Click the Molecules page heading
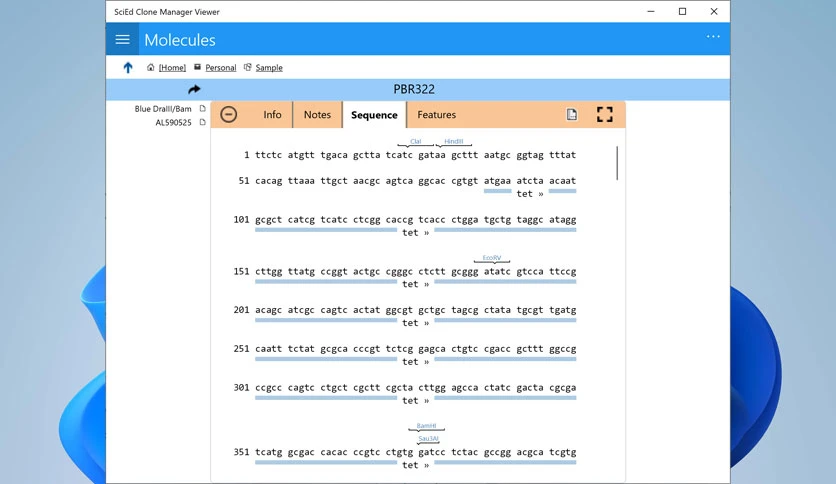This screenshot has height=484, width=836. [x=180, y=40]
